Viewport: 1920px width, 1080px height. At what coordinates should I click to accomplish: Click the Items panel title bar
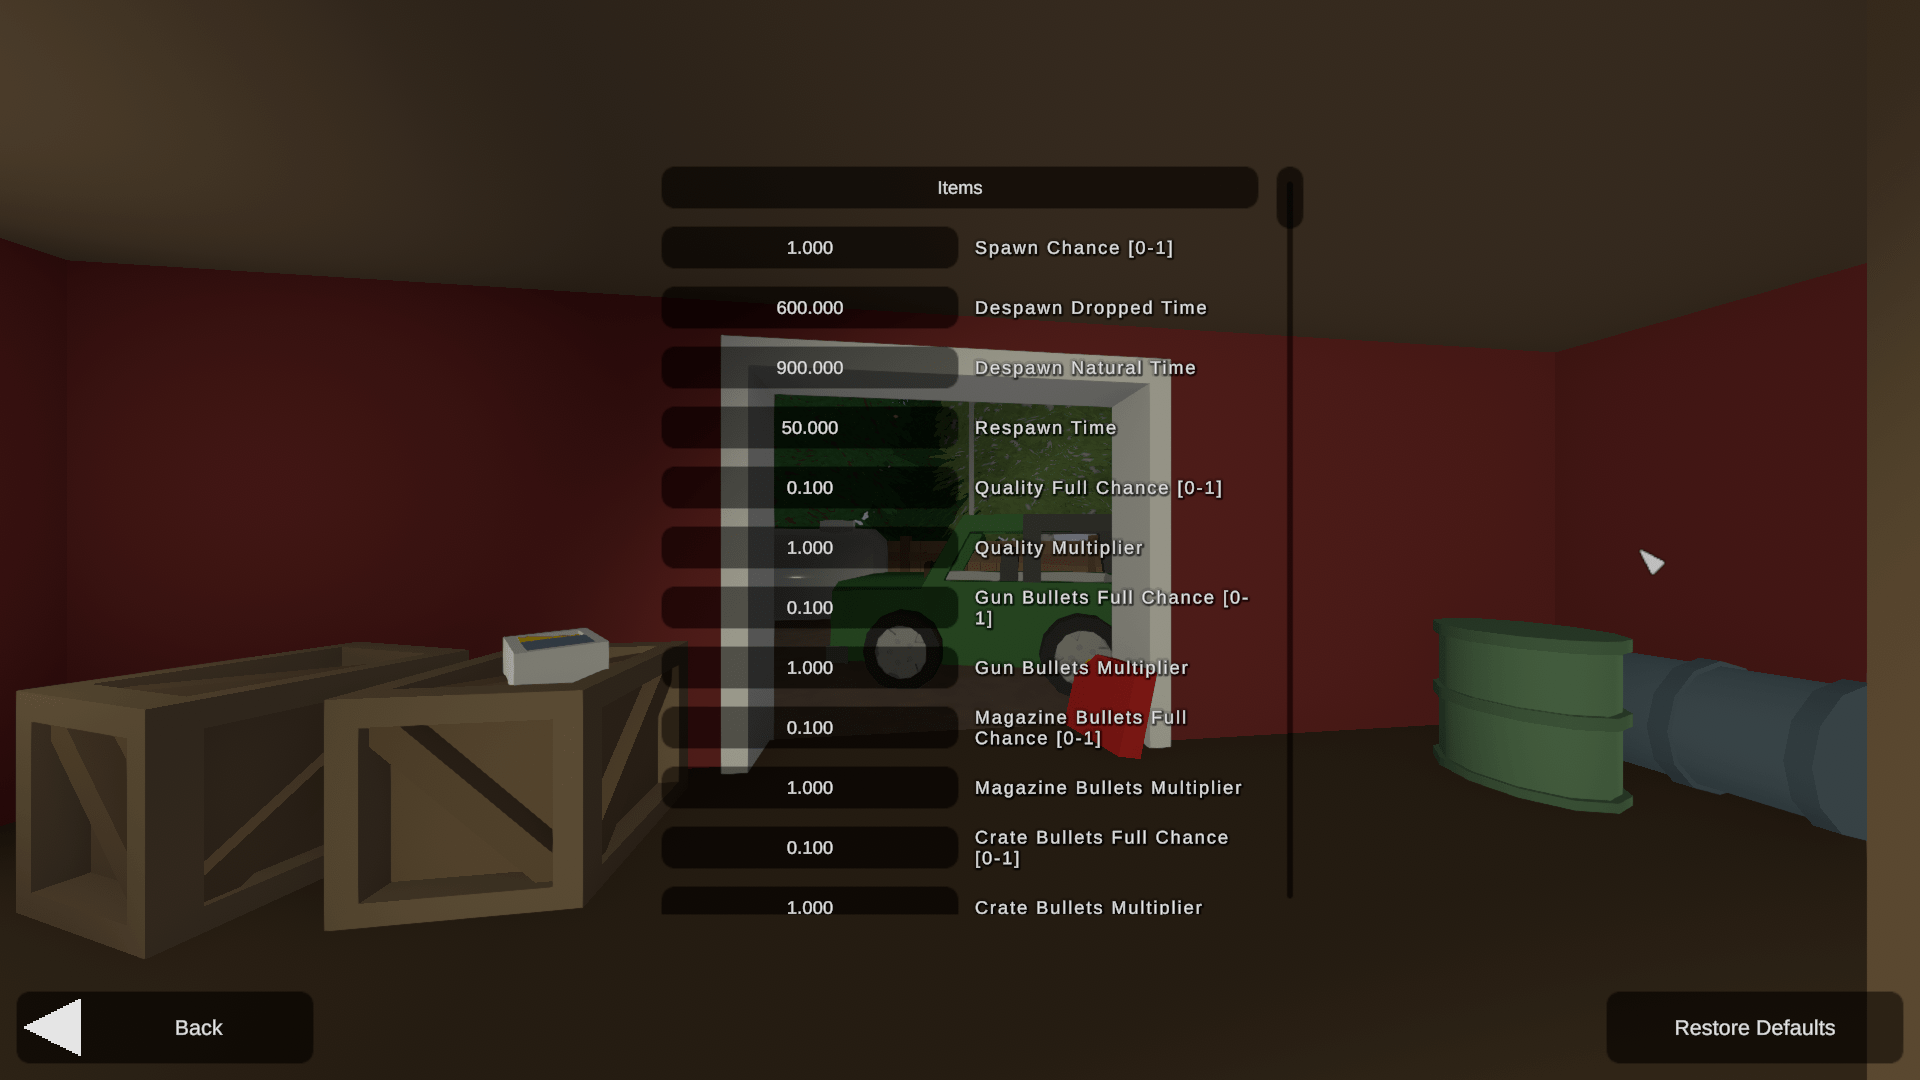point(959,187)
